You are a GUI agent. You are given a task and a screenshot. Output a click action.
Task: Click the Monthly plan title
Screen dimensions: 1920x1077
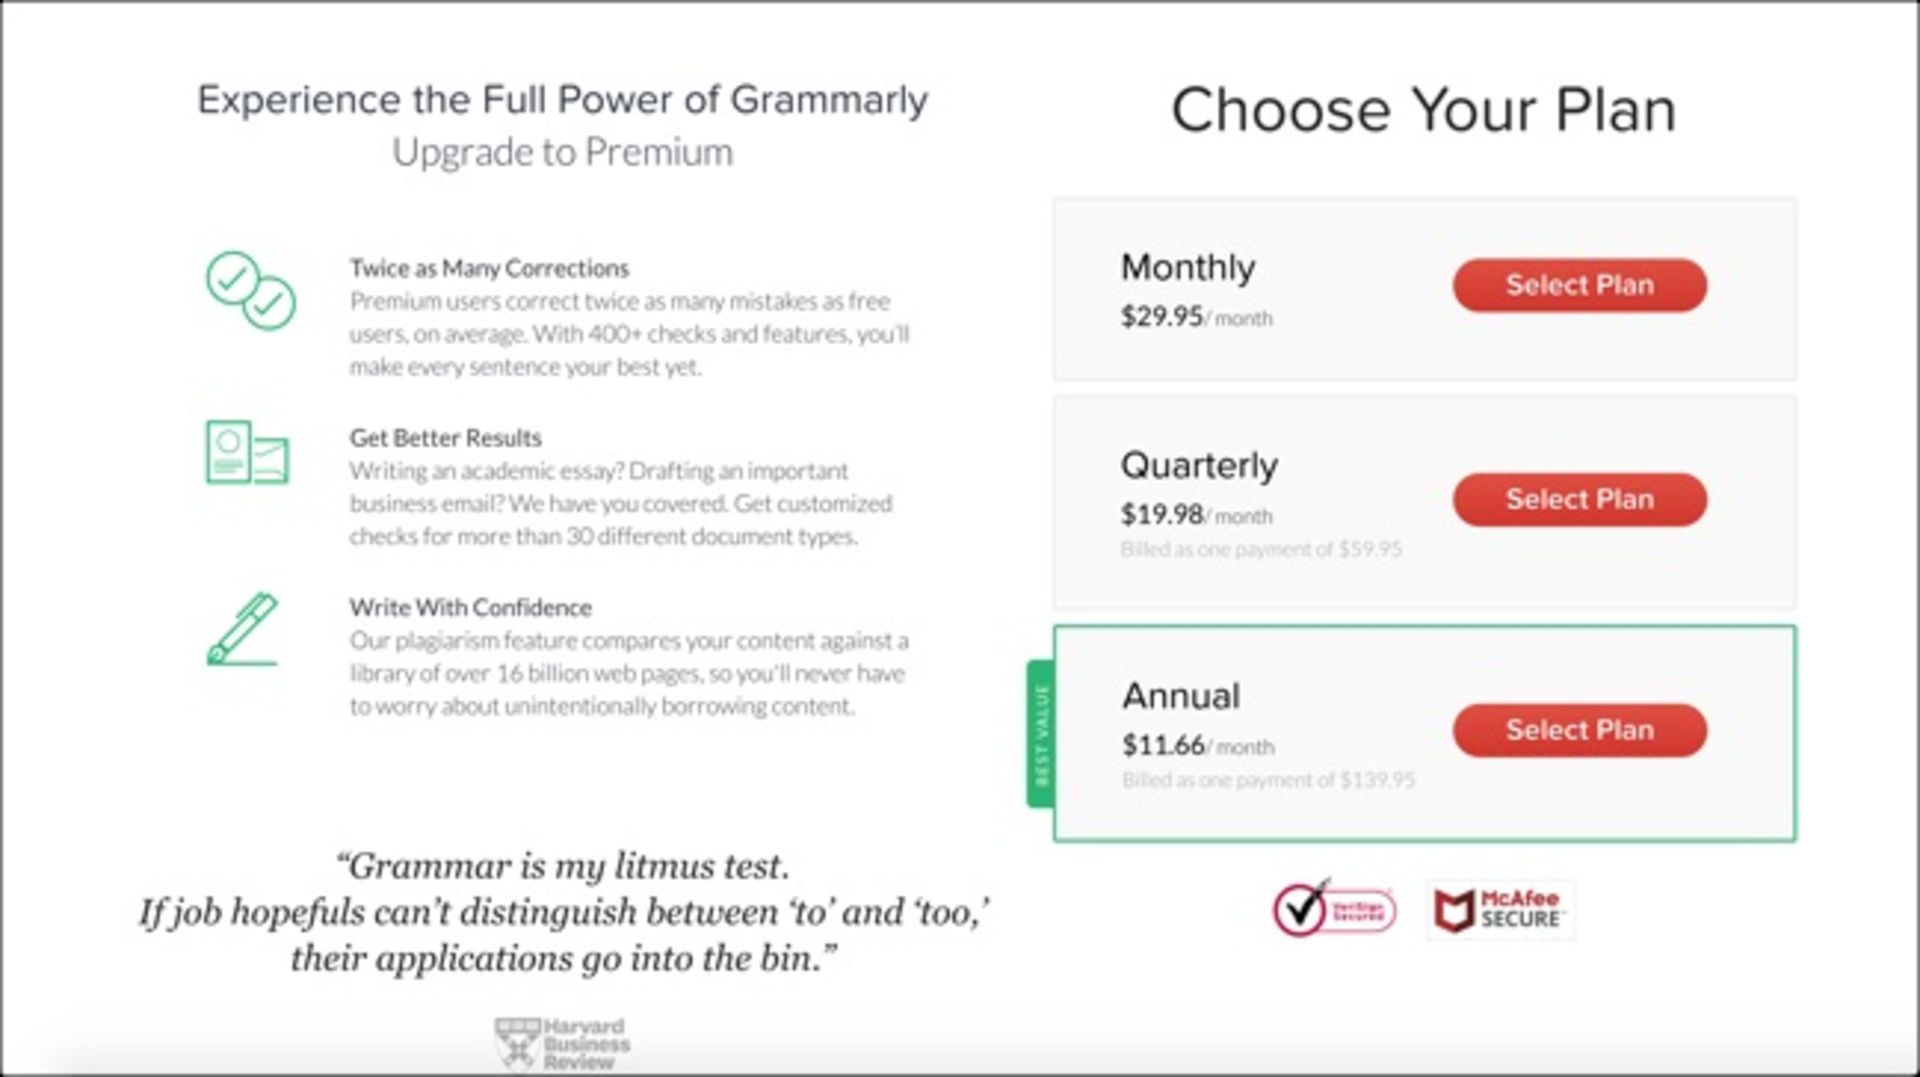click(x=1188, y=267)
